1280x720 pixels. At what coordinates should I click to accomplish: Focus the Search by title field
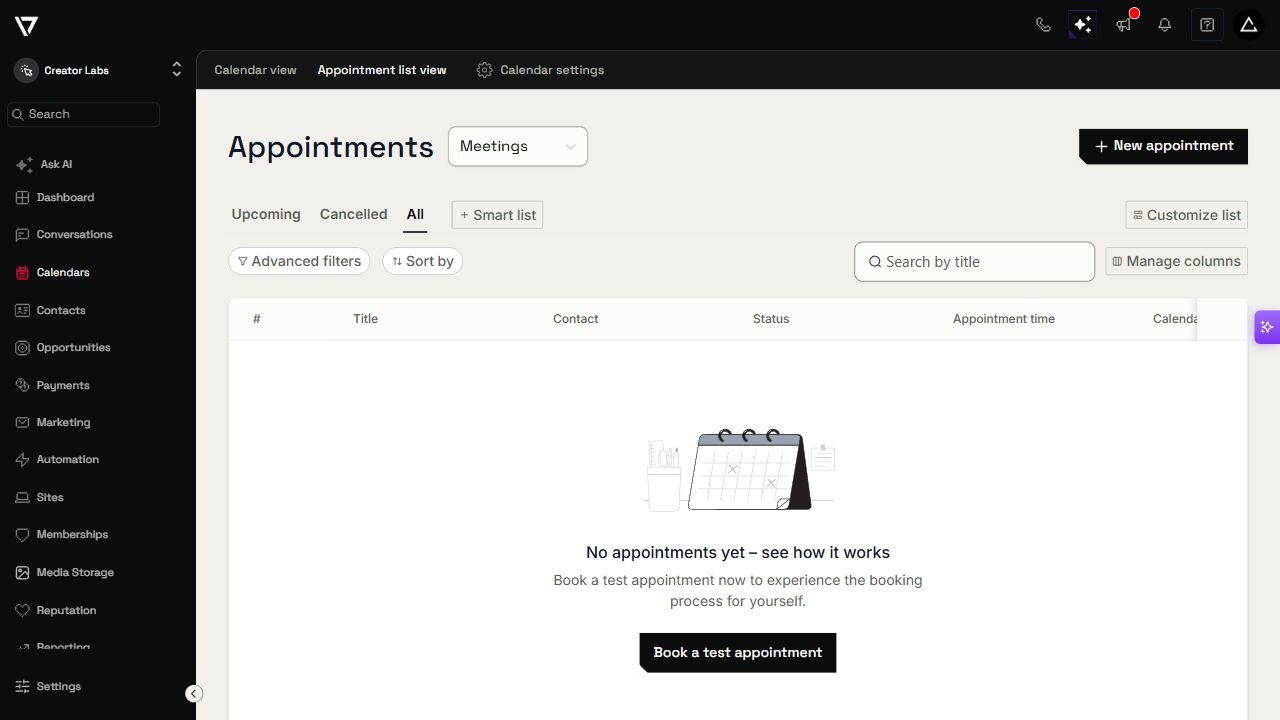[974, 262]
